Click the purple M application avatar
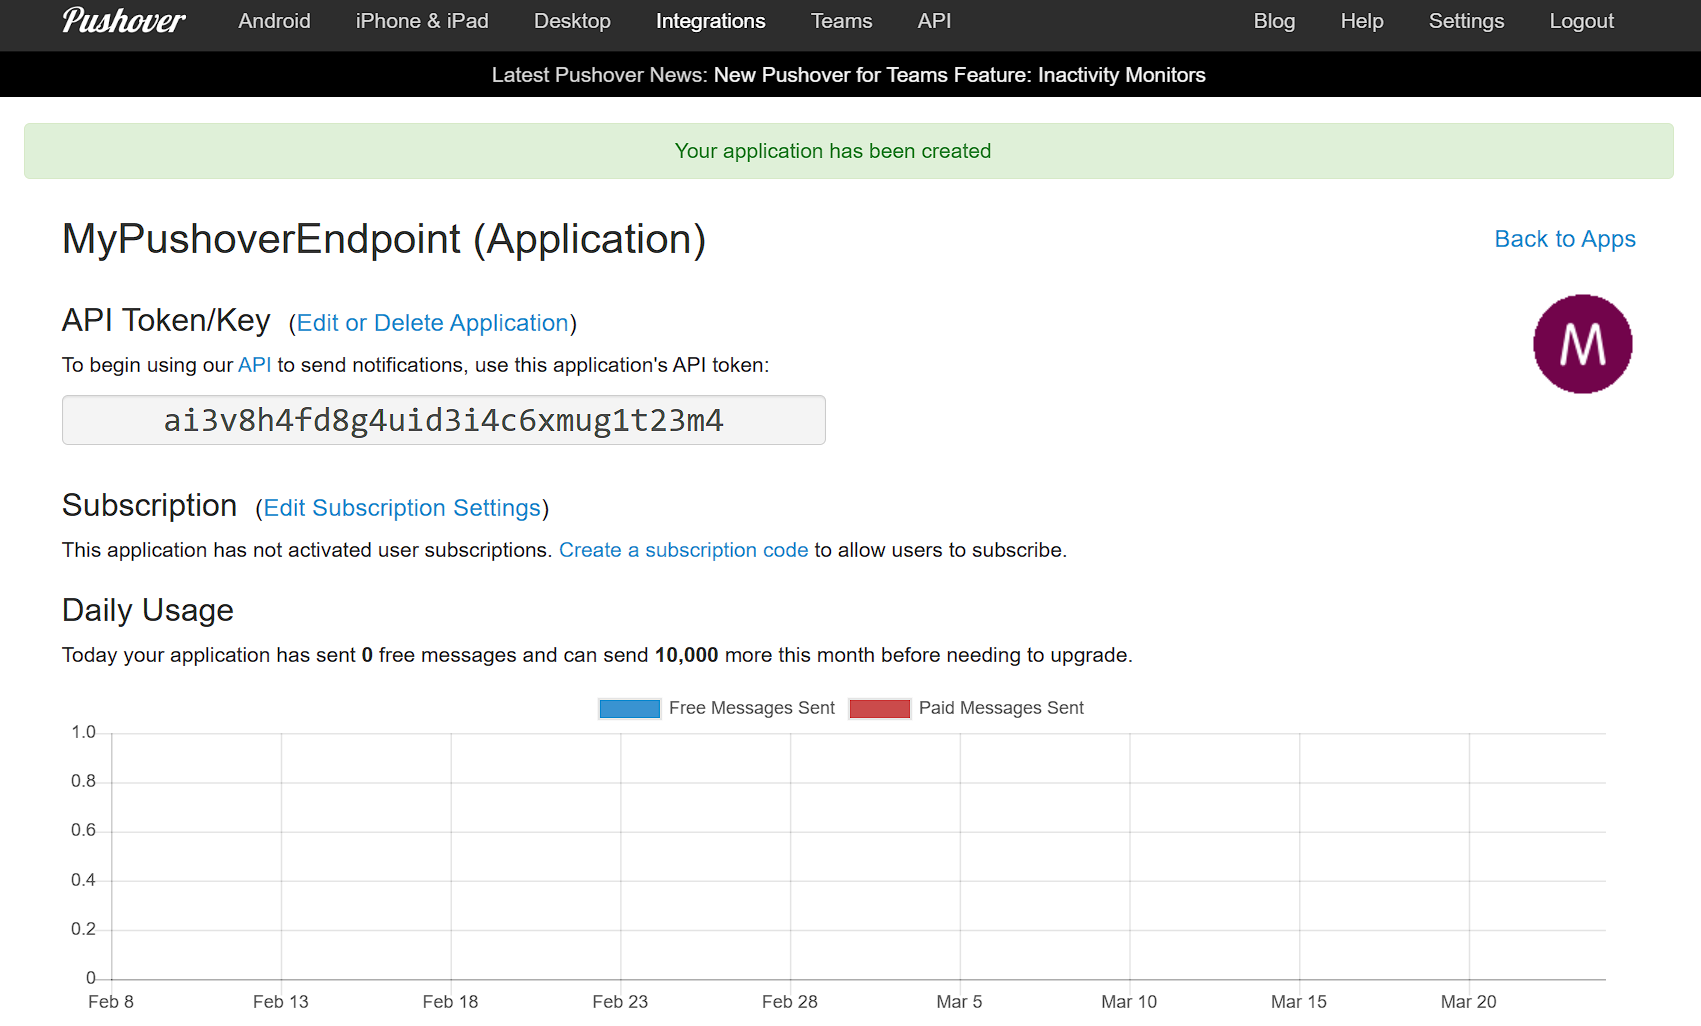1701x1026 pixels. tap(1582, 344)
